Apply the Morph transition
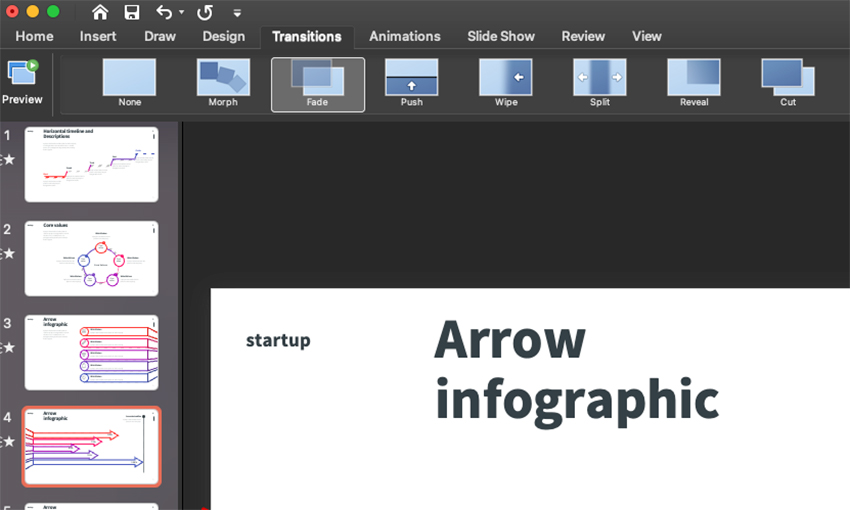The image size is (850, 510). [223, 83]
